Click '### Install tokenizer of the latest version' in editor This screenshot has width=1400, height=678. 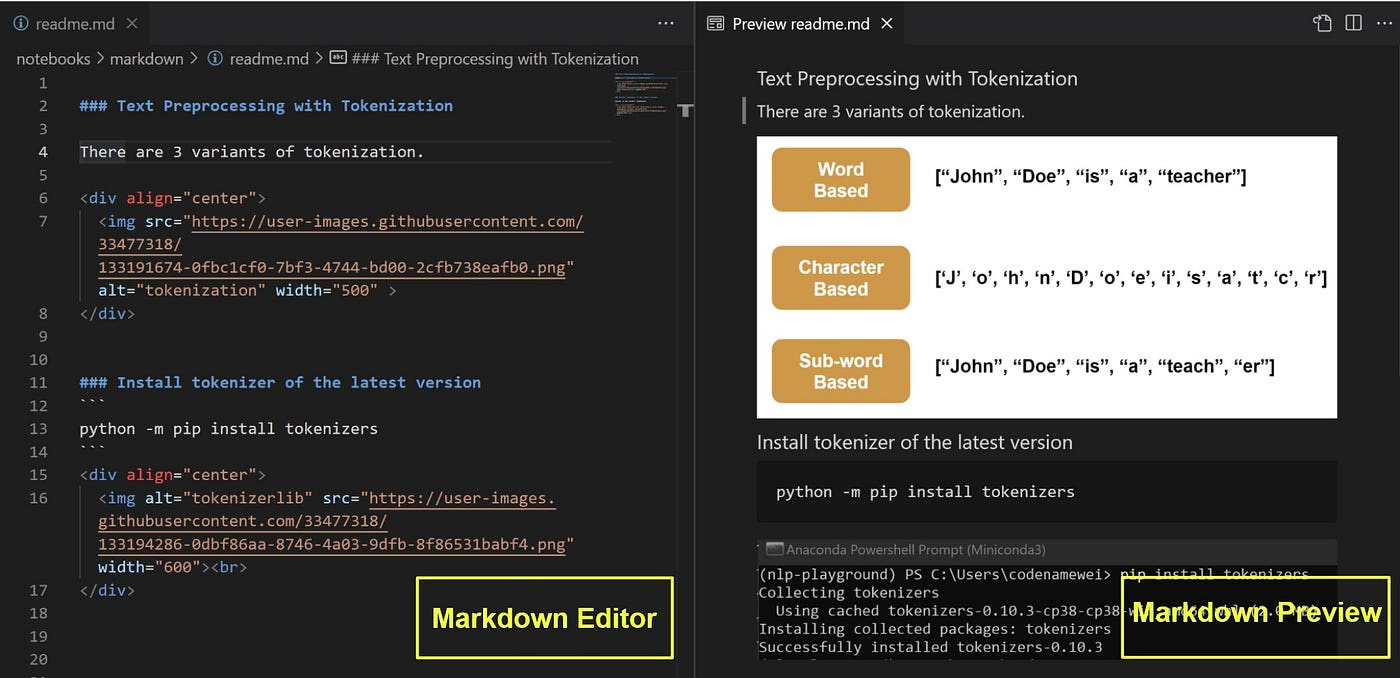coord(280,382)
